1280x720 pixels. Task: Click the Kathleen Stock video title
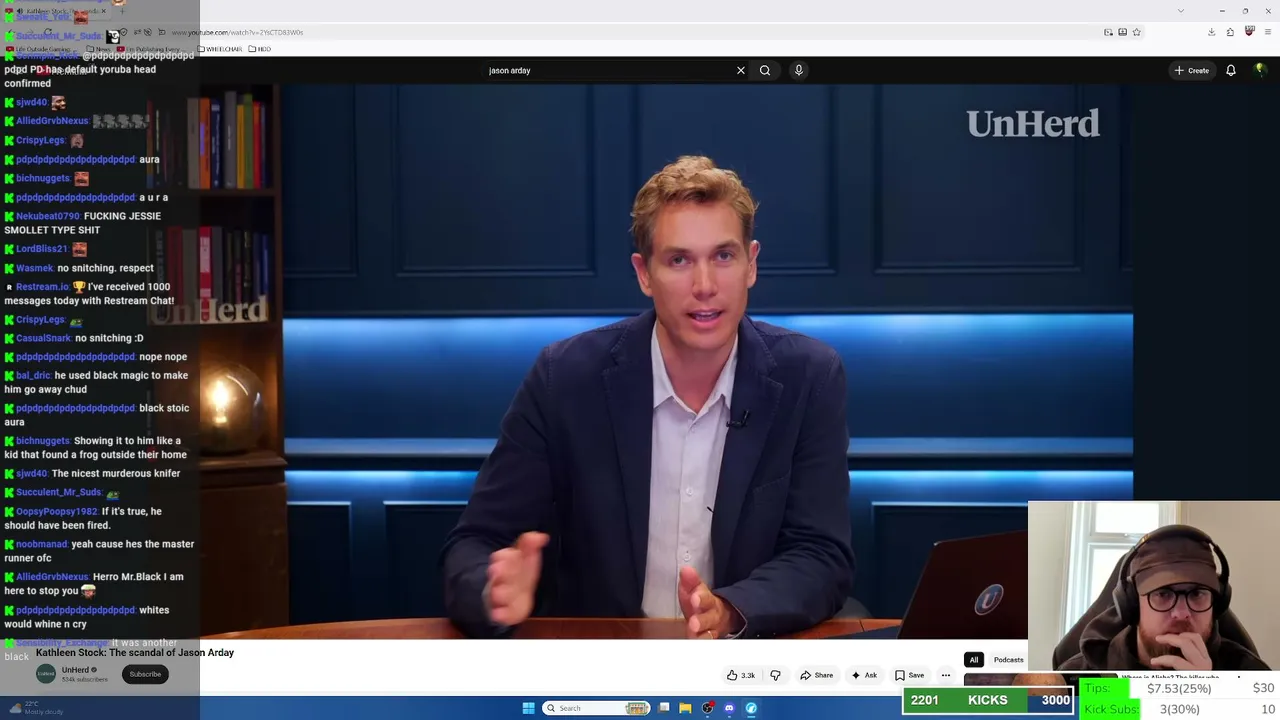pyautogui.click(x=135, y=653)
